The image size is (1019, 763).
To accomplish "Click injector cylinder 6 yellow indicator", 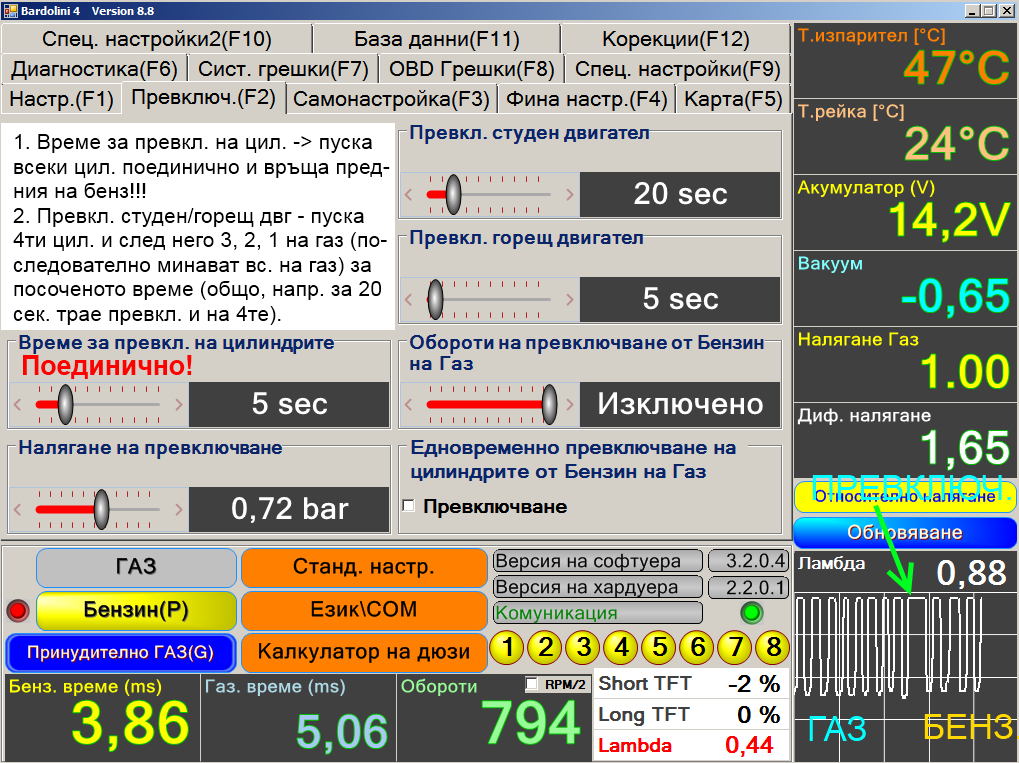I will click(697, 648).
